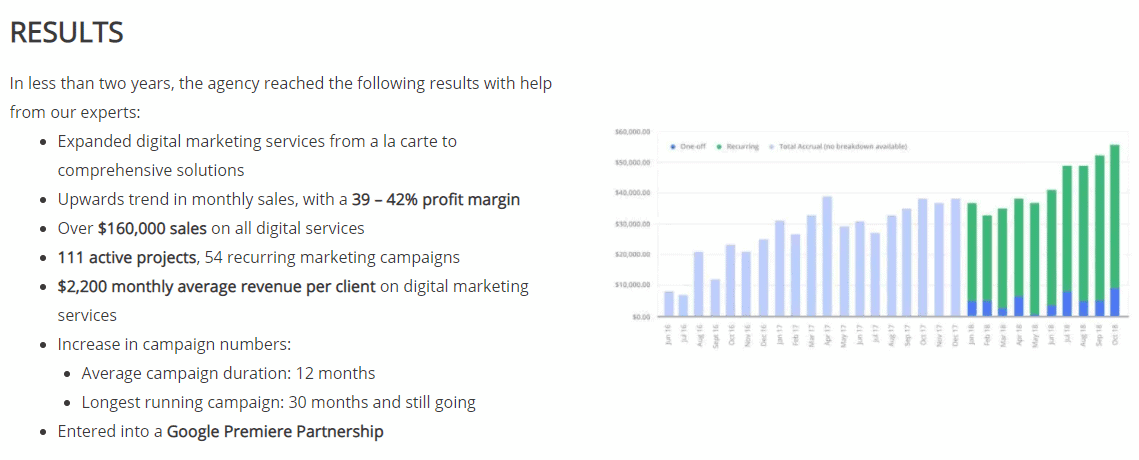The width and height of the screenshot is (1139, 460).
Task: Click the '39 – 42% profit margin' text
Action: click(x=436, y=199)
